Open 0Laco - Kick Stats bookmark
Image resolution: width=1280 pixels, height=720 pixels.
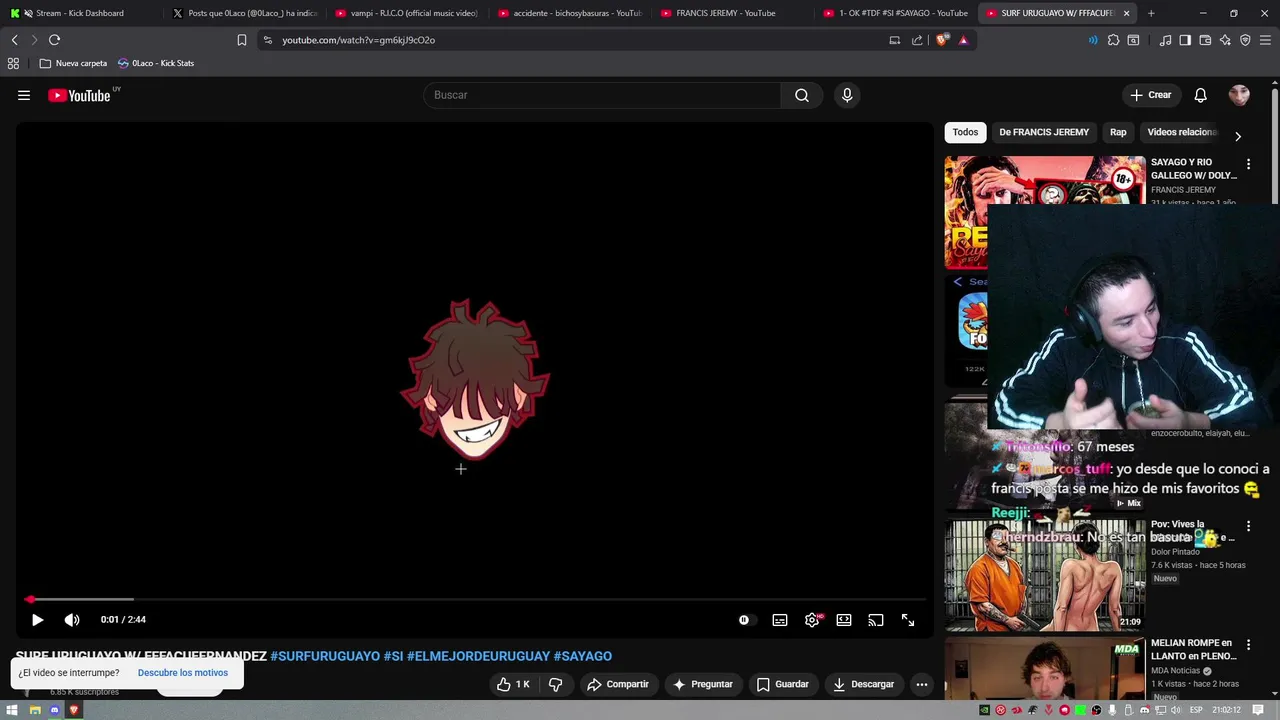coord(155,63)
